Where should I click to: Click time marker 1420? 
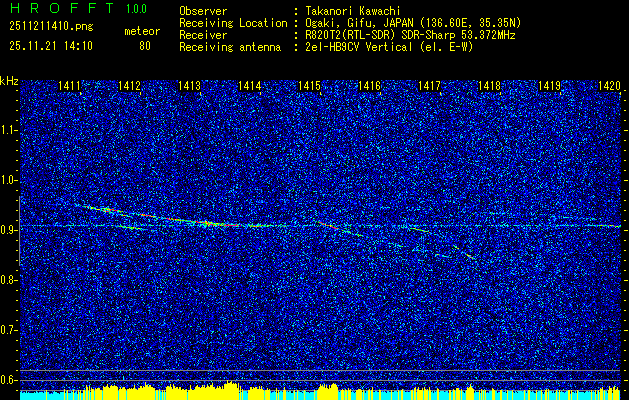[609, 85]
